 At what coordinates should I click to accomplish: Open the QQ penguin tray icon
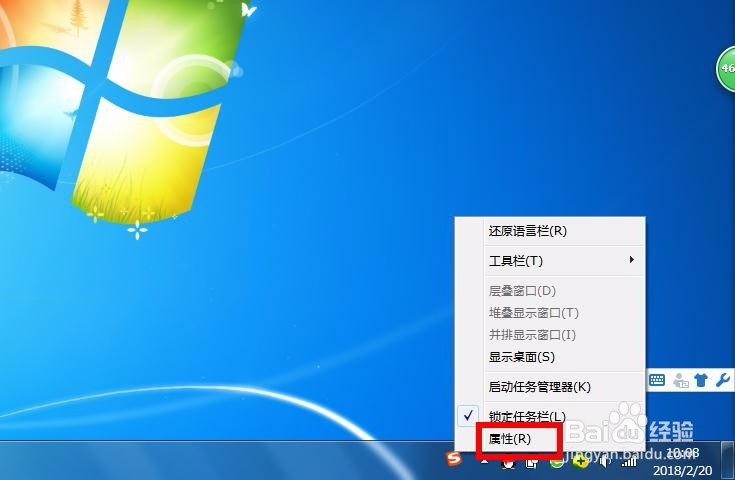click(x=508, y=463)
